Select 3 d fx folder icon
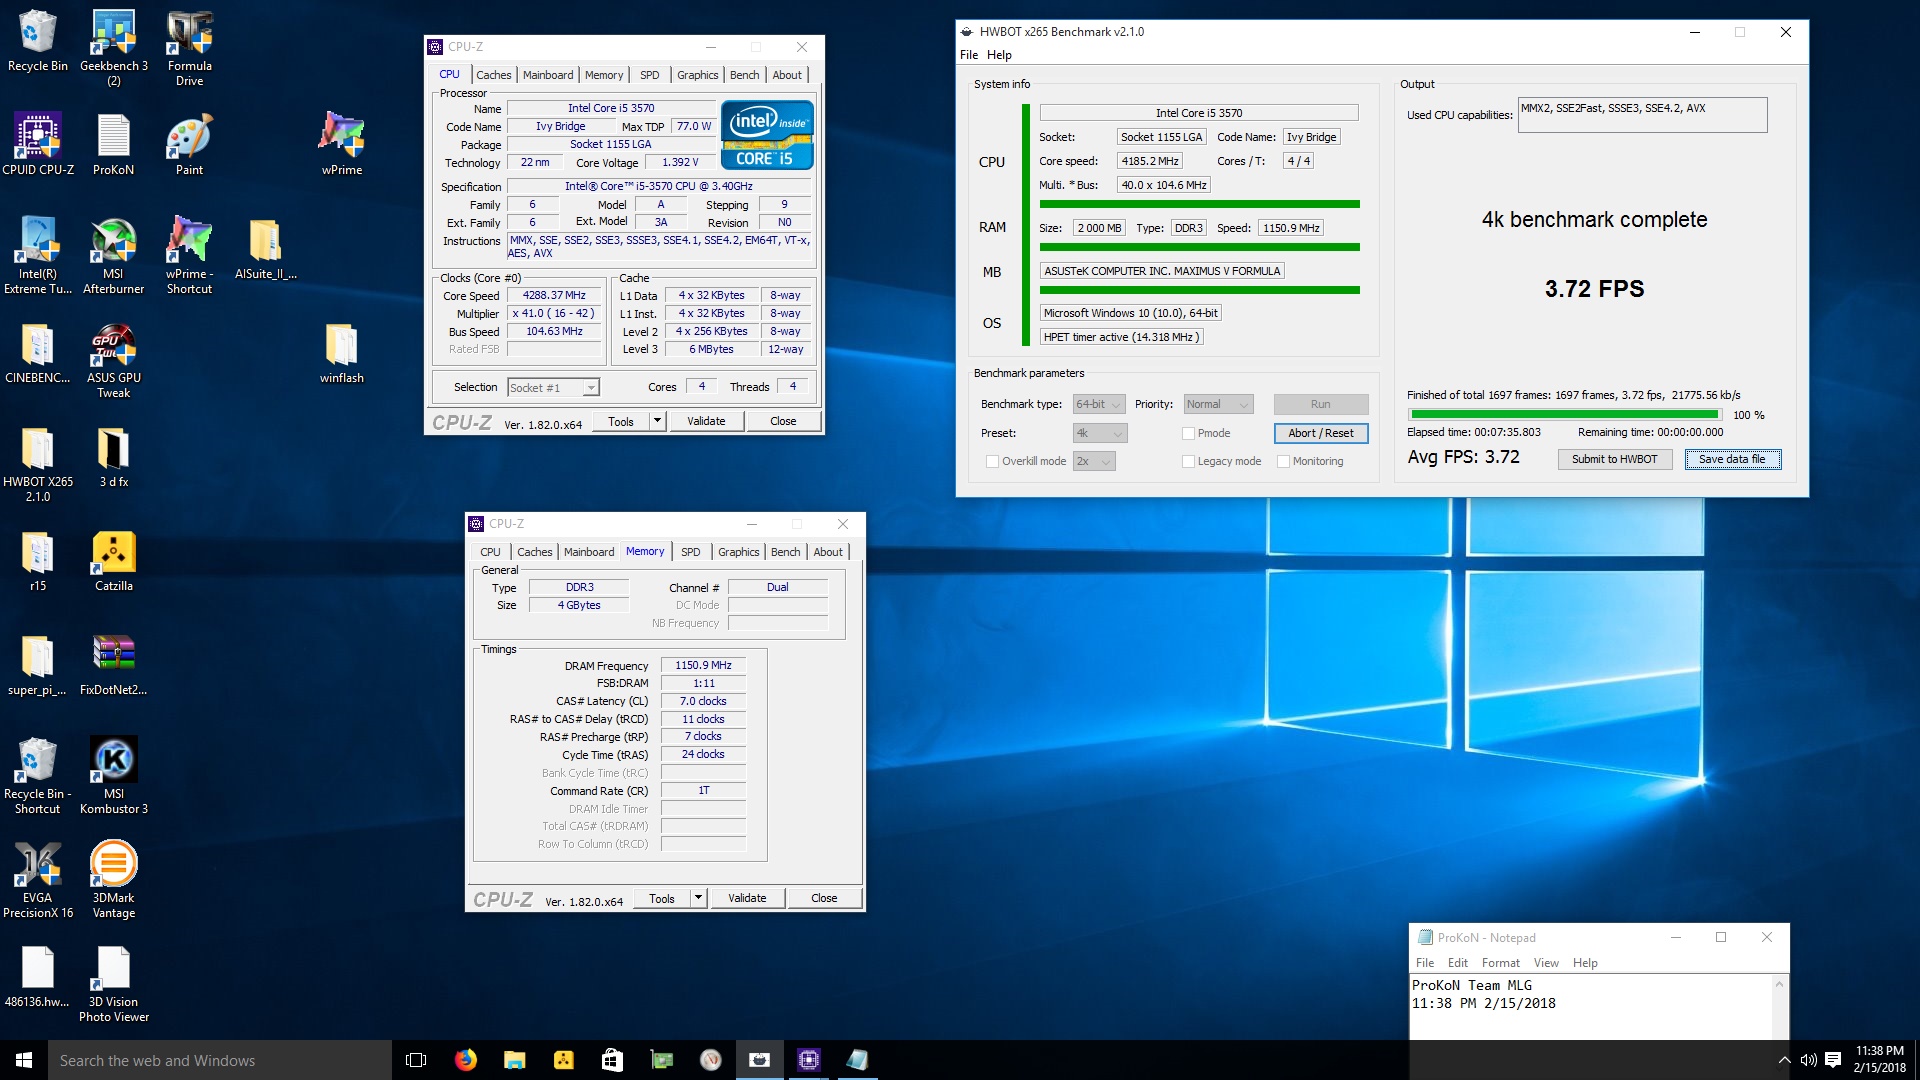This screenshot has height=1080, width=1920. 114,456
